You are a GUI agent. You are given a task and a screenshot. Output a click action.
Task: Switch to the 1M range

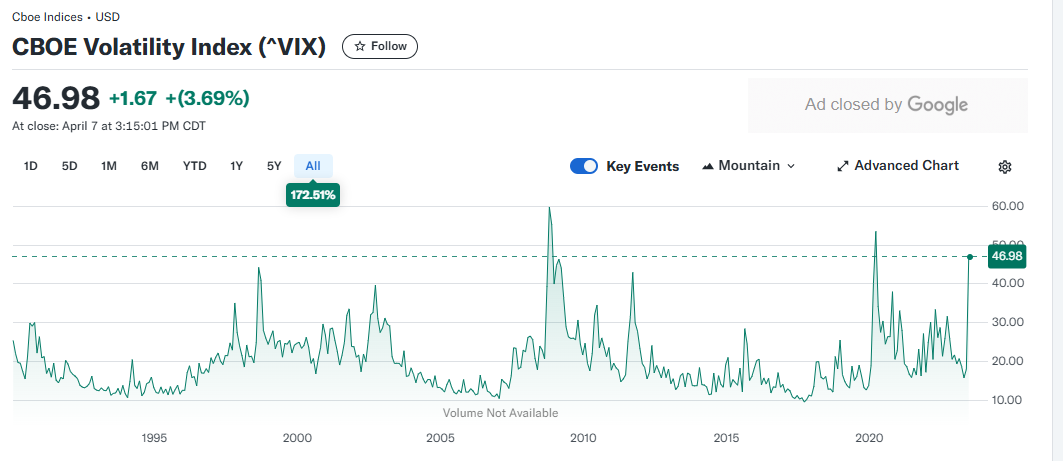coord(109,166)
